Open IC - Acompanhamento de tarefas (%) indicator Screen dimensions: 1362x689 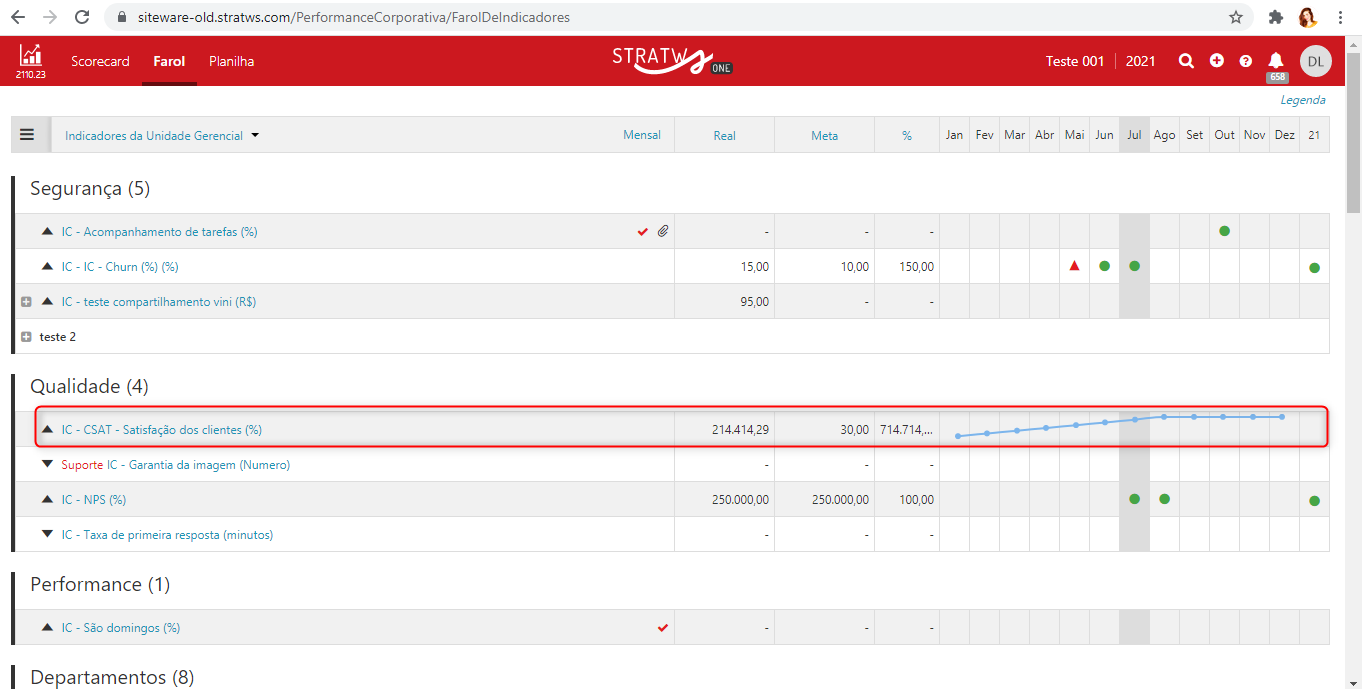tap(160, 232)
